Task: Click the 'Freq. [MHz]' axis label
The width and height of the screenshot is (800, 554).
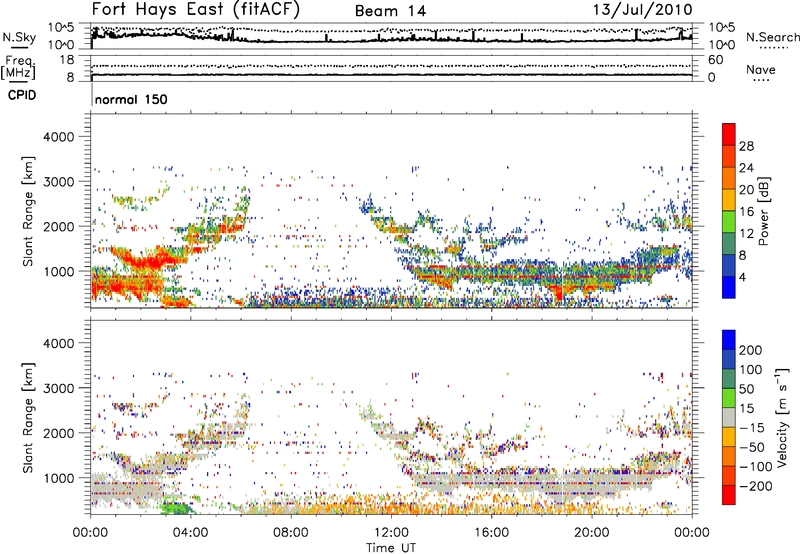Action: tap(19, 68)
